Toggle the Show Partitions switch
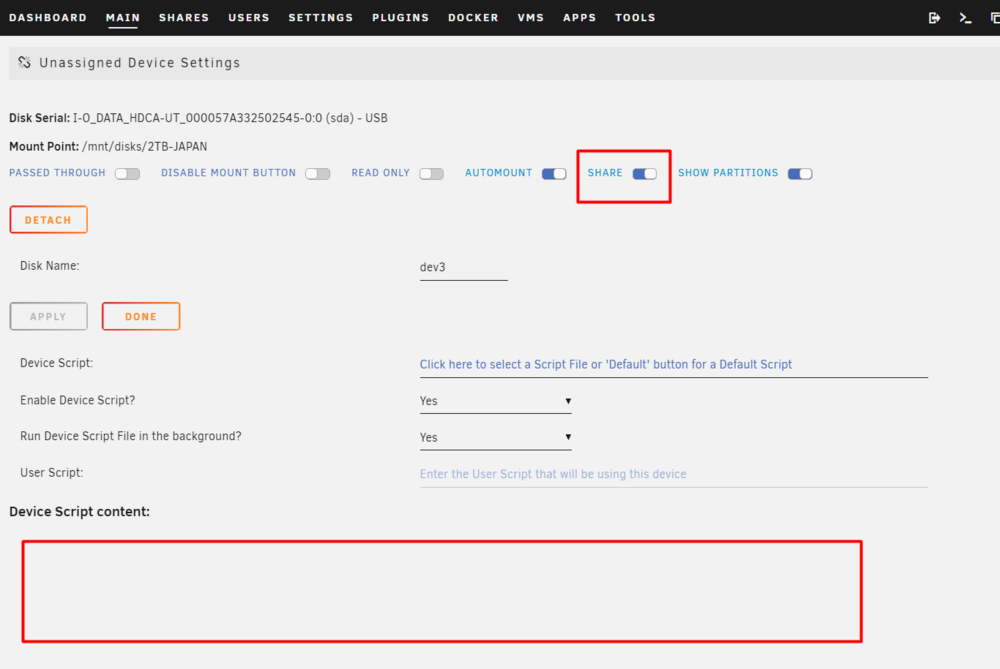 point(800,173)
